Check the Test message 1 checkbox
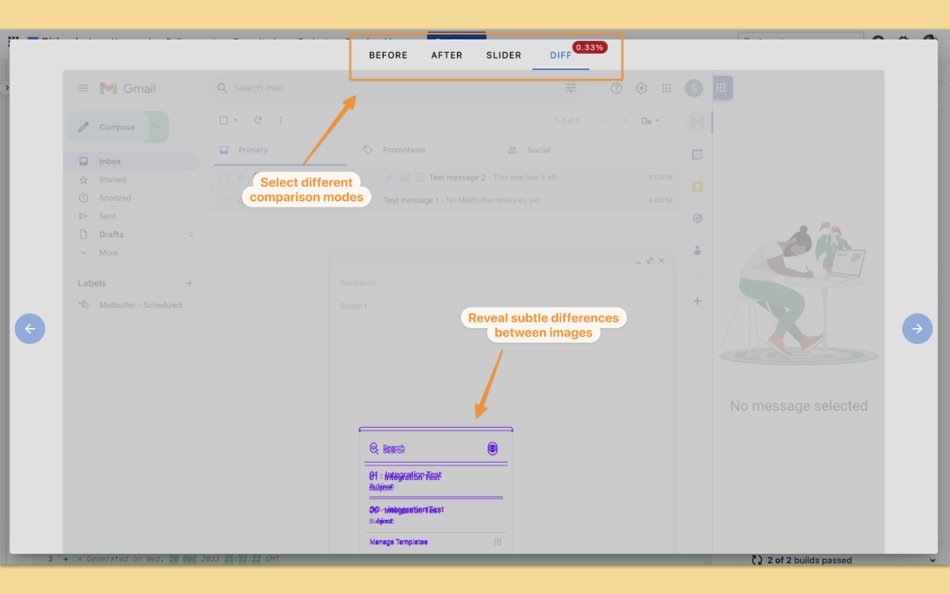Image resolution: width=950 pixels, height=594 pixels. [224, 200]
